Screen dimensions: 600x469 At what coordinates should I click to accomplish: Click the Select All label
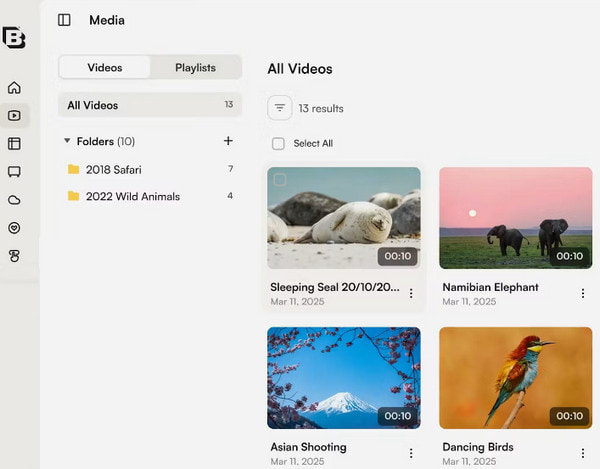[x=313, y=143]
